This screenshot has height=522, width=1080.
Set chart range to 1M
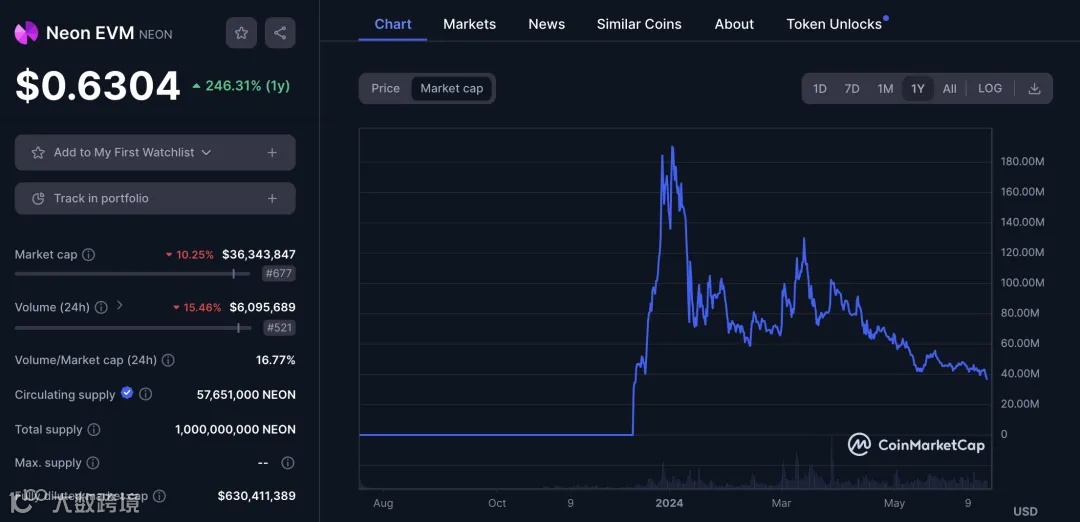point(885,88)
